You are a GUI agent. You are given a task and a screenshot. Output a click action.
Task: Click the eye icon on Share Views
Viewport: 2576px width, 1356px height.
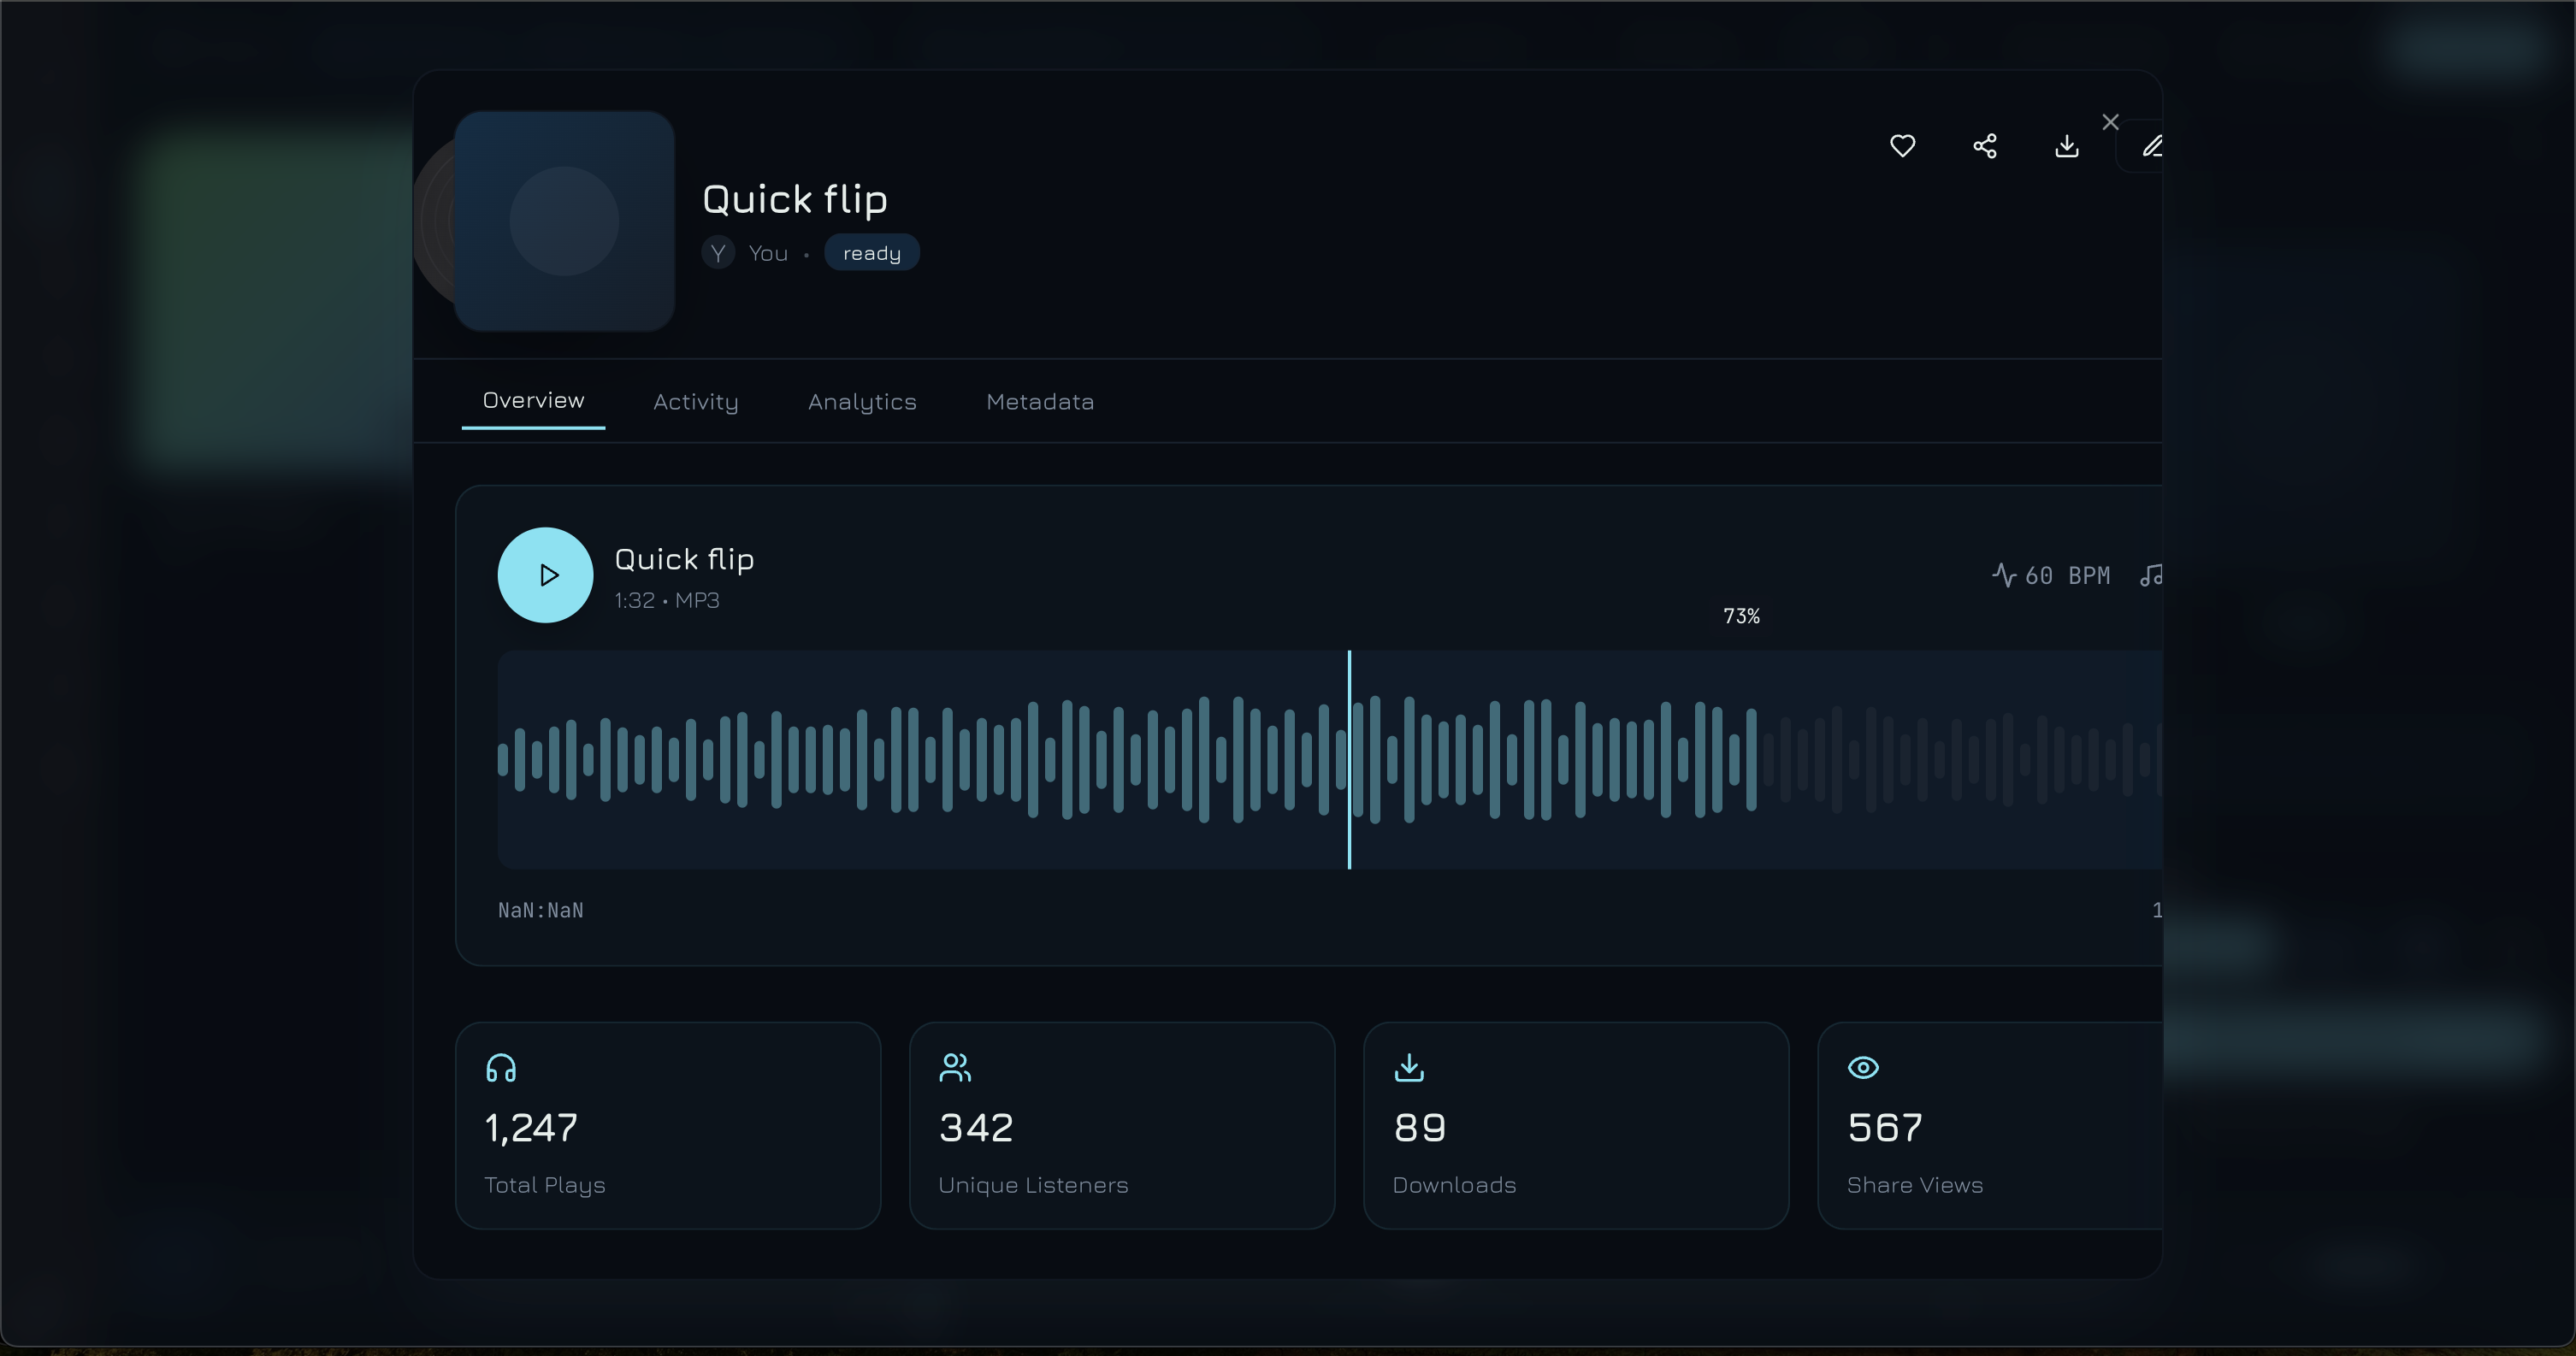coord(1863,1067)
